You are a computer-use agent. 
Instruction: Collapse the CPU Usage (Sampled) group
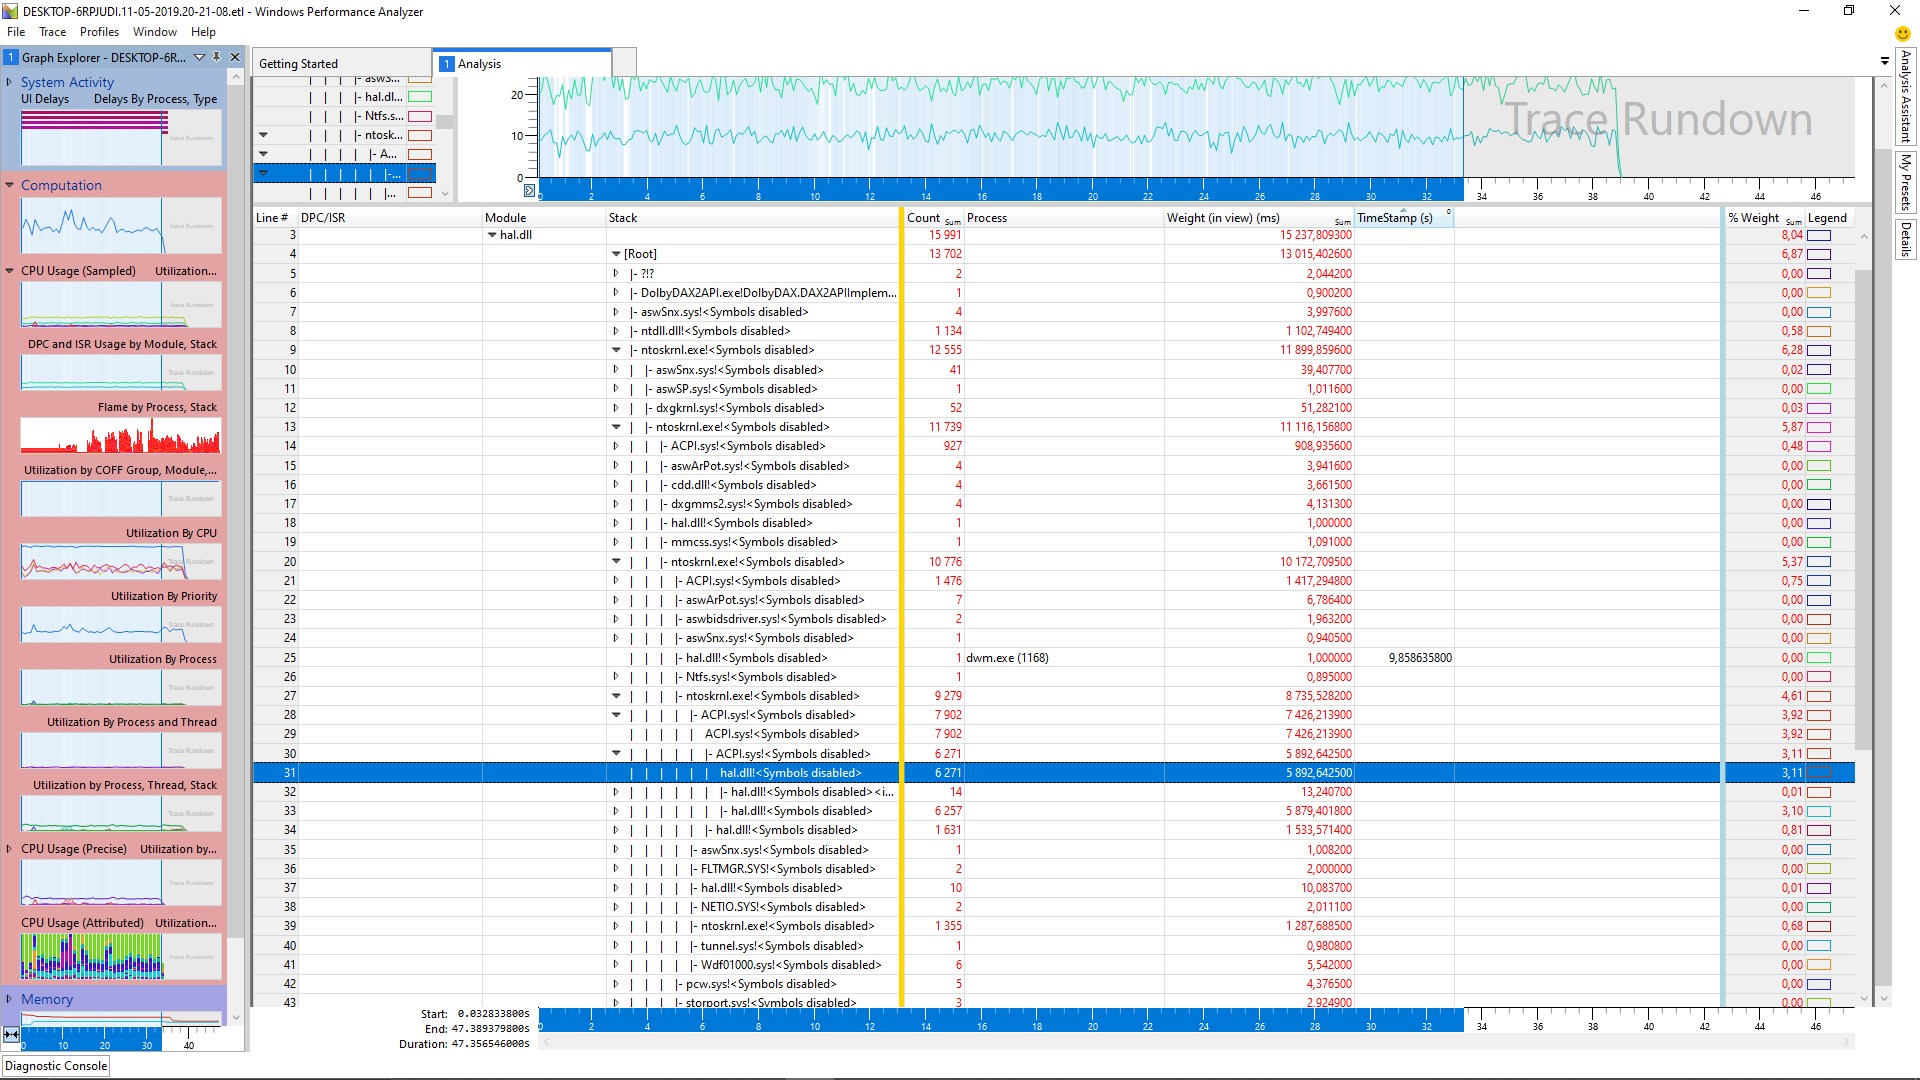coord(9,271)
